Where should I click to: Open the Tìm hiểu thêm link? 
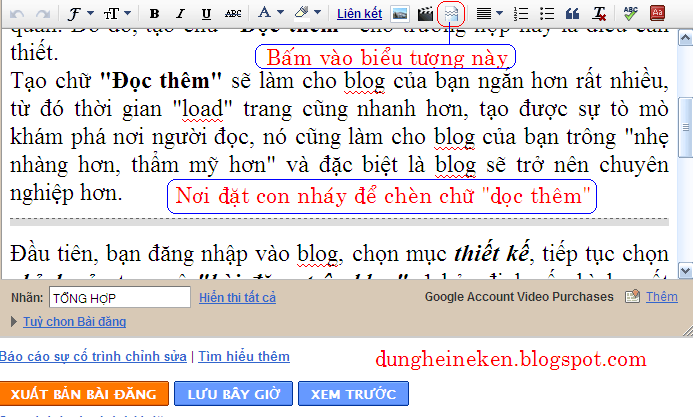click(244, 356)
